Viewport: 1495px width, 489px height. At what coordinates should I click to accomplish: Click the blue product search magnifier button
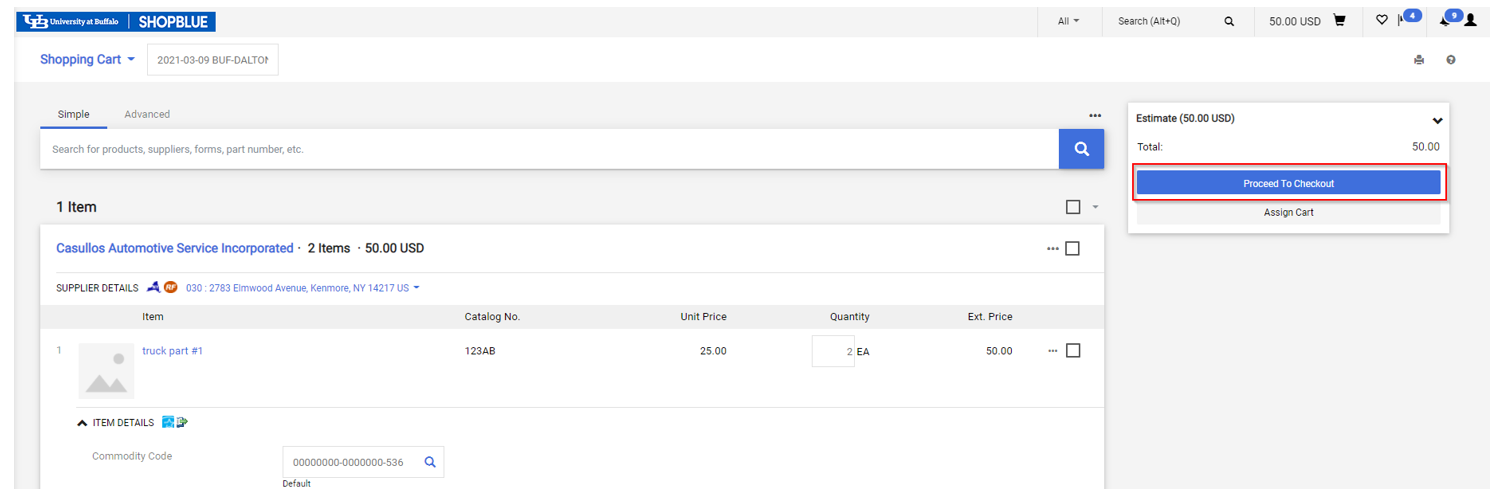tap(1081, 149)
